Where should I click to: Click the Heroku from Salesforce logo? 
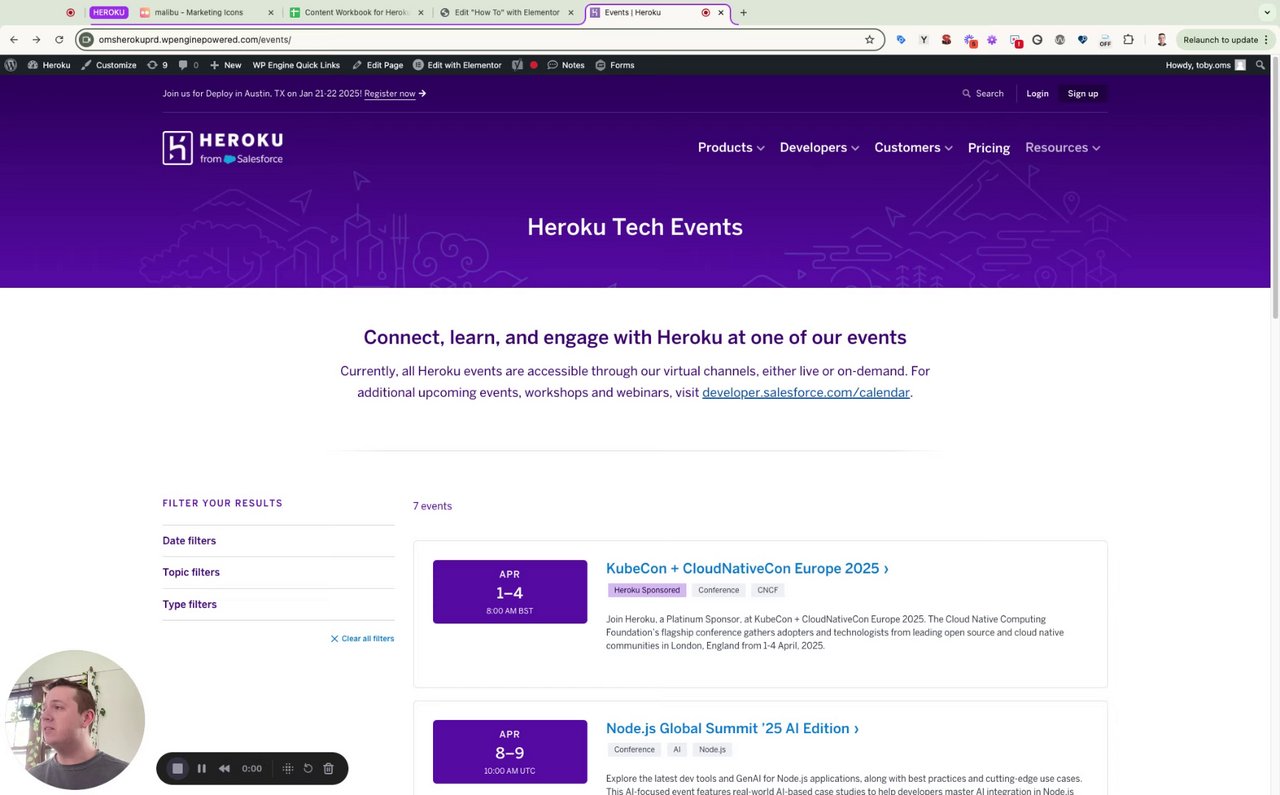(x=223, y=148)
